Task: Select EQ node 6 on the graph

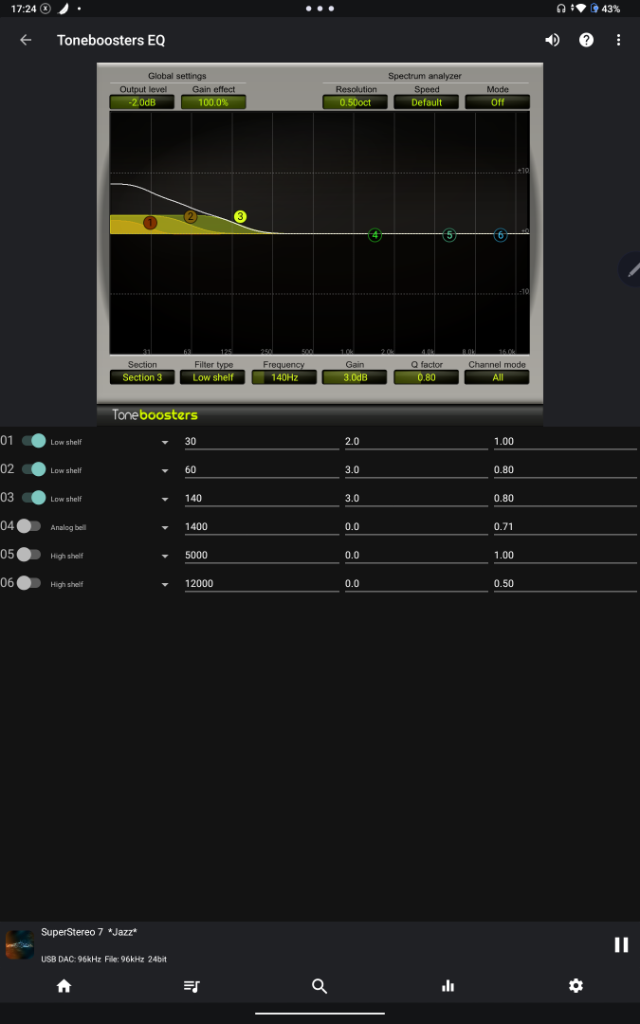Action: pos(500,235)
